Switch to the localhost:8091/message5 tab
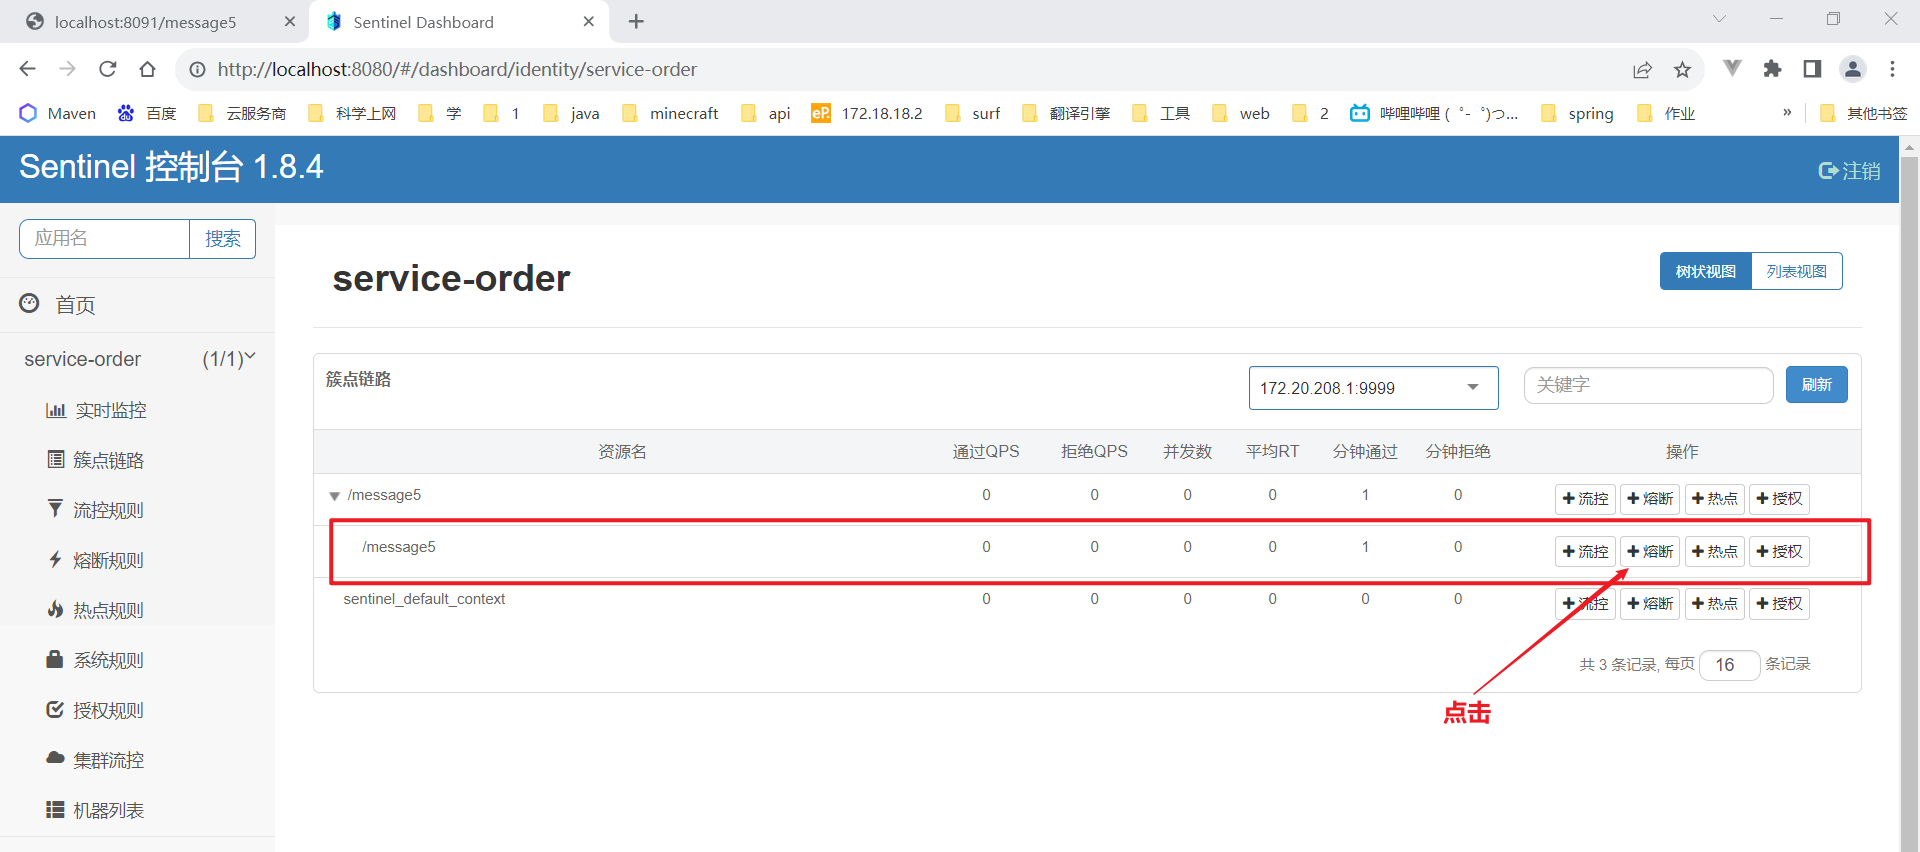 coord(146,22)
